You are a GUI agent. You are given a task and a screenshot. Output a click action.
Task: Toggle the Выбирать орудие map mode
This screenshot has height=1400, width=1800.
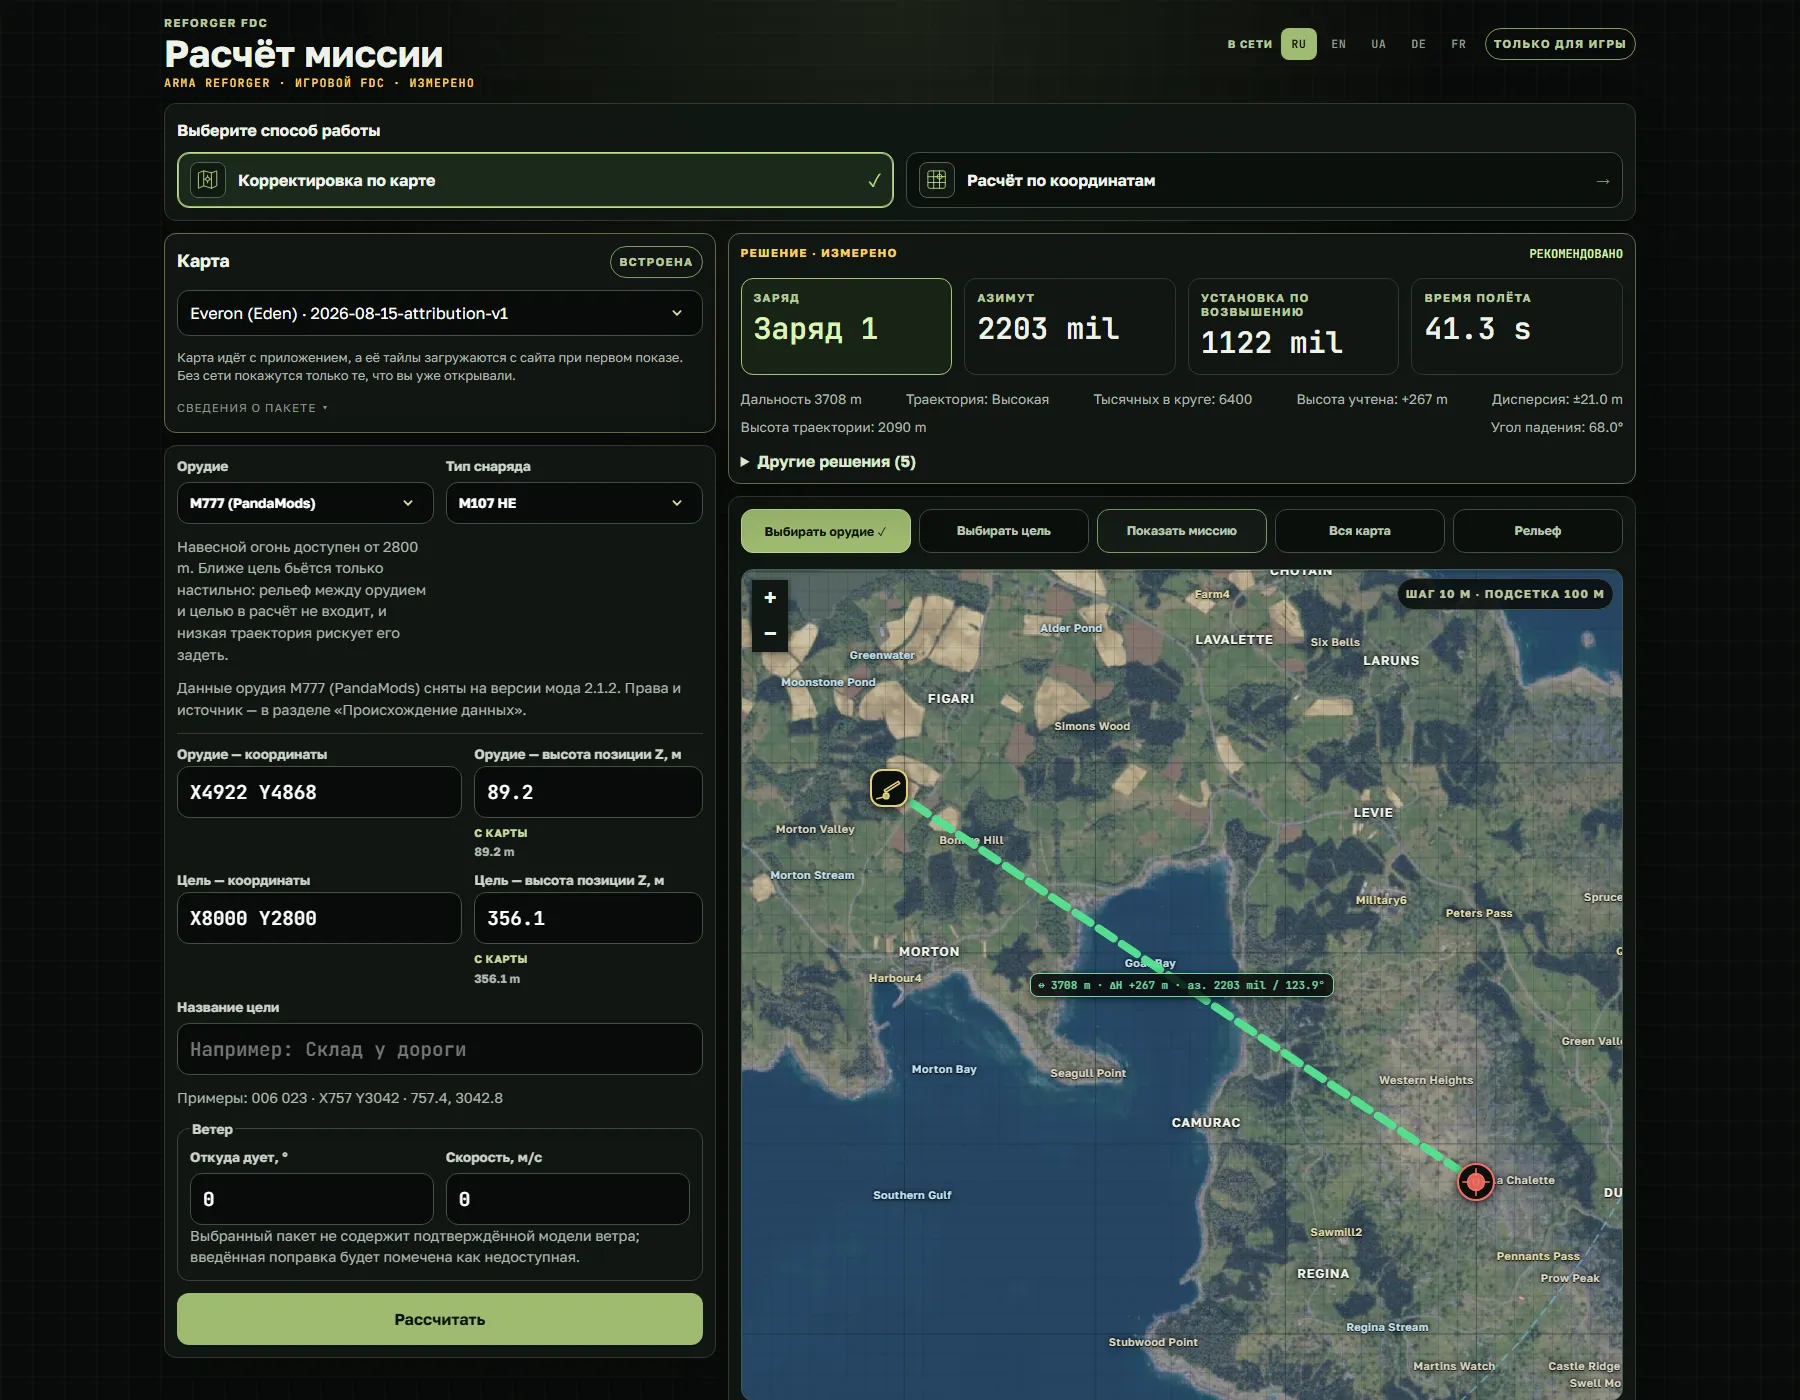pyautogui.click(x=826, y=531)
